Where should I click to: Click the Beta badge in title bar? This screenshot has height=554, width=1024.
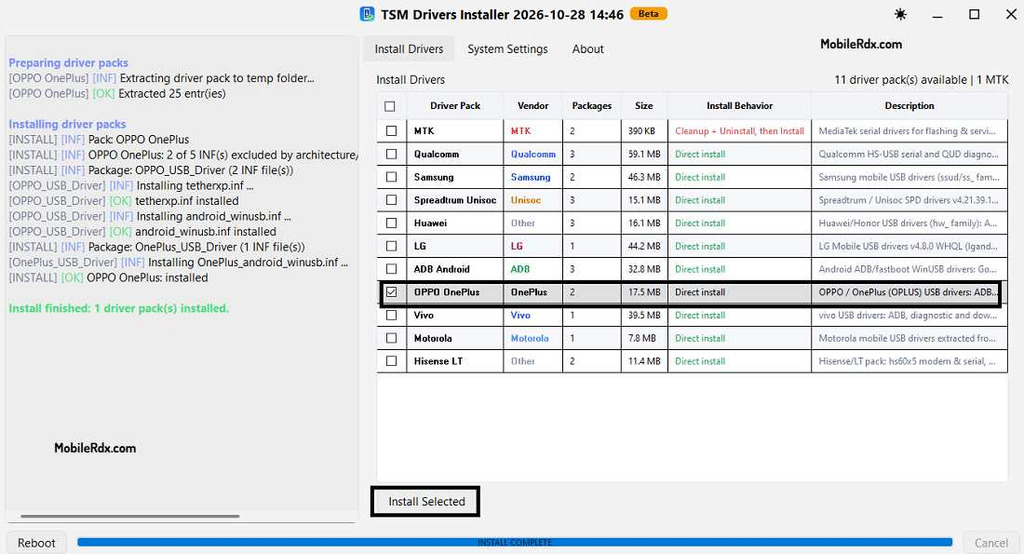click(648, 14)
